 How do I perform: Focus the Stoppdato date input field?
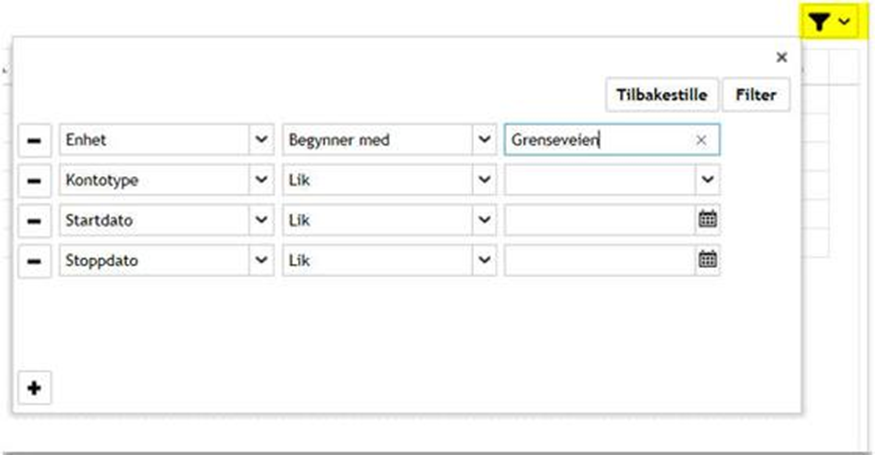coord(600,260)
